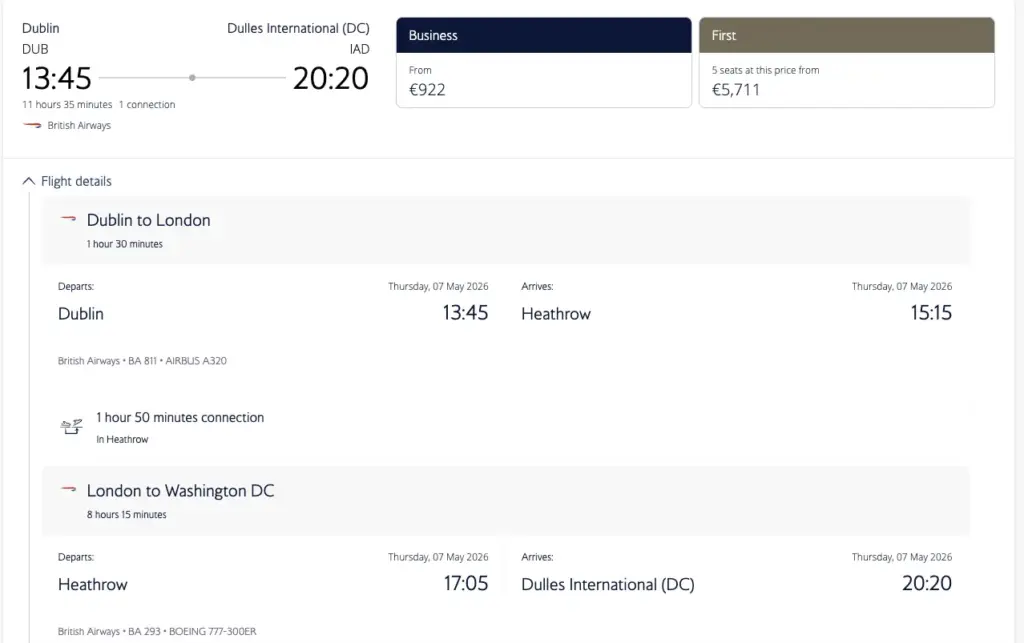This screenshot has width=1024, height=643.
Task: Collapse the Flight details section
Action: tap(29, 181)
